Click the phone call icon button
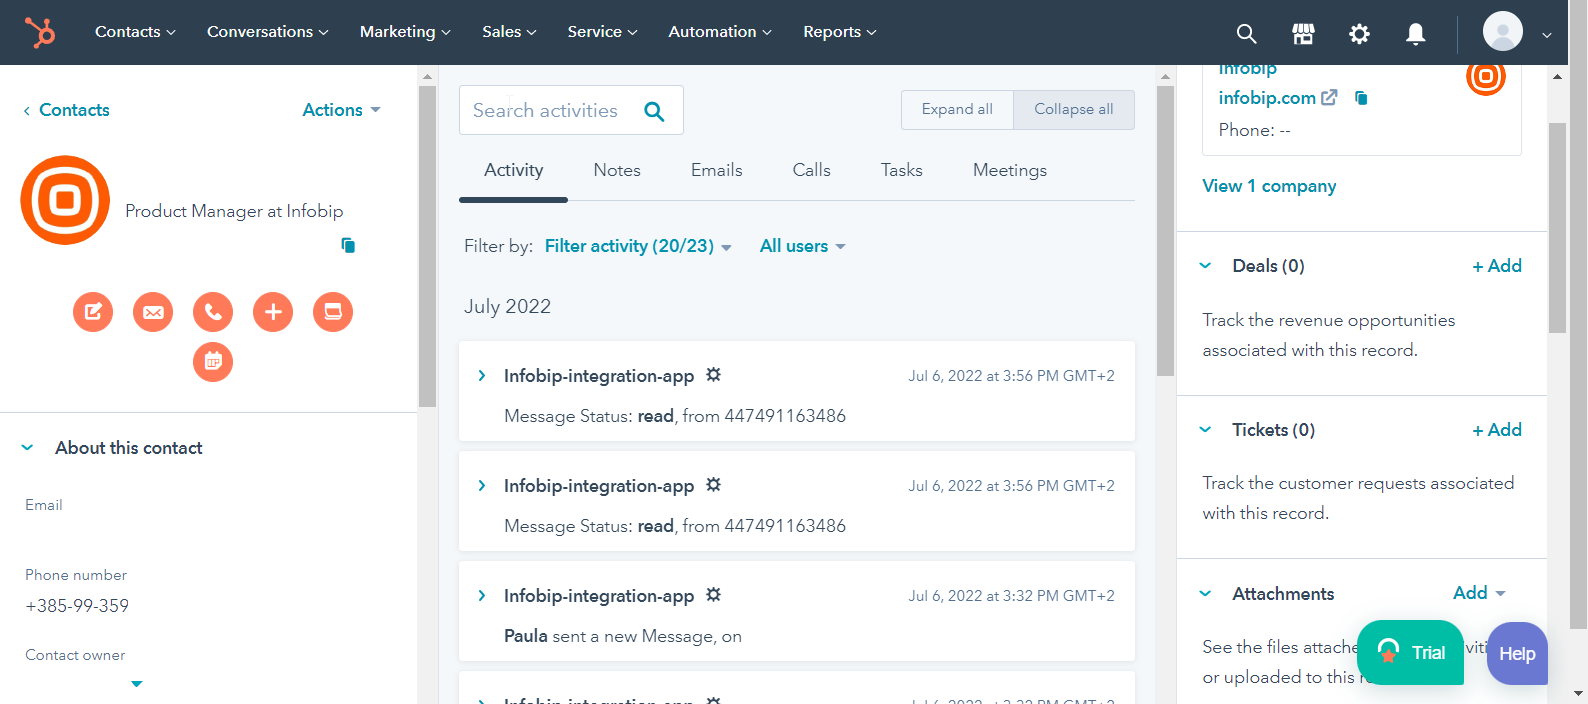This screenshot has width=1588, height=704. (213, 312)
